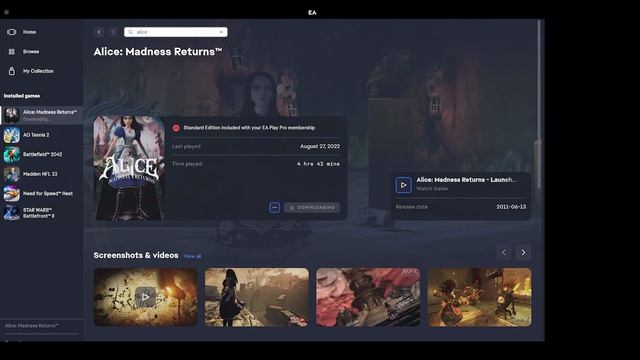Click the download progress bar in sidebar bottom

[x=41, y=334]
